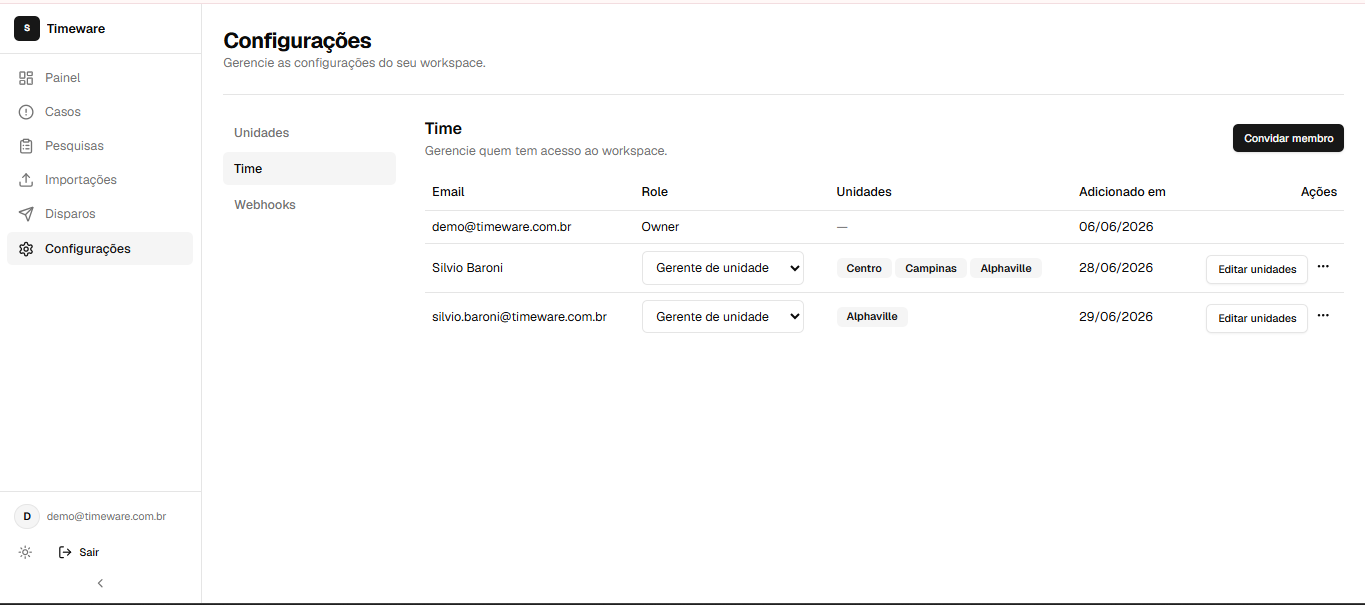The height and width of the screenshot is (605, 1365).
Task: Click the Configurações page heading
Action: coord(297,41)
